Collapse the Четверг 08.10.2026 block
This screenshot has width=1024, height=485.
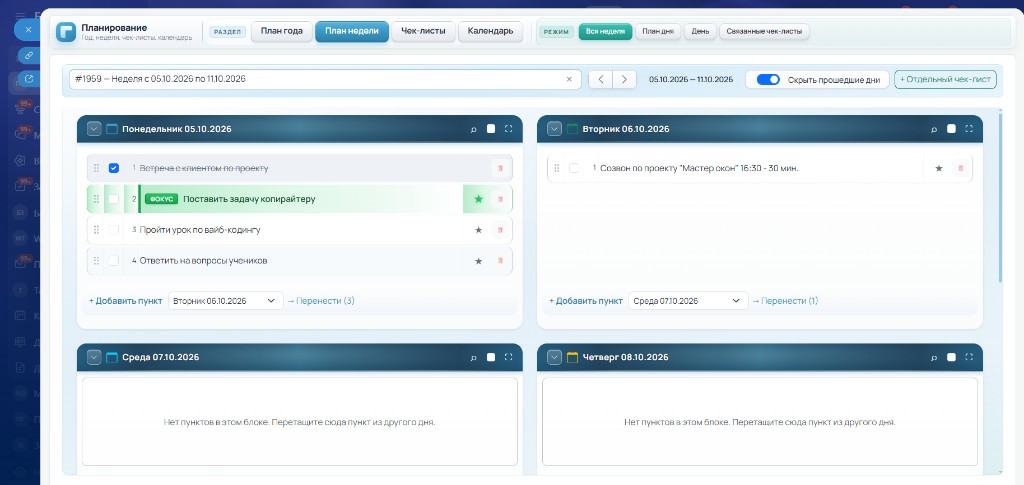tap(554, 357)
